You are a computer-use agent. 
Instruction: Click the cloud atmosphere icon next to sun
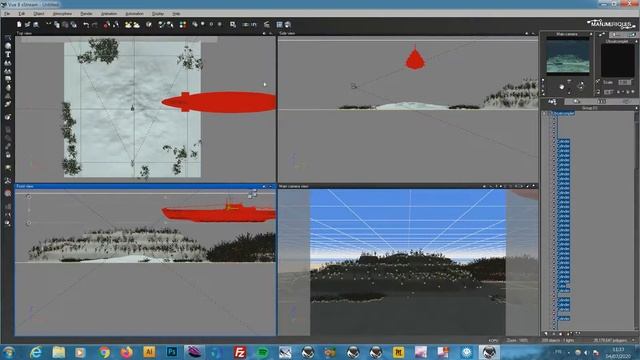point(136,24)
